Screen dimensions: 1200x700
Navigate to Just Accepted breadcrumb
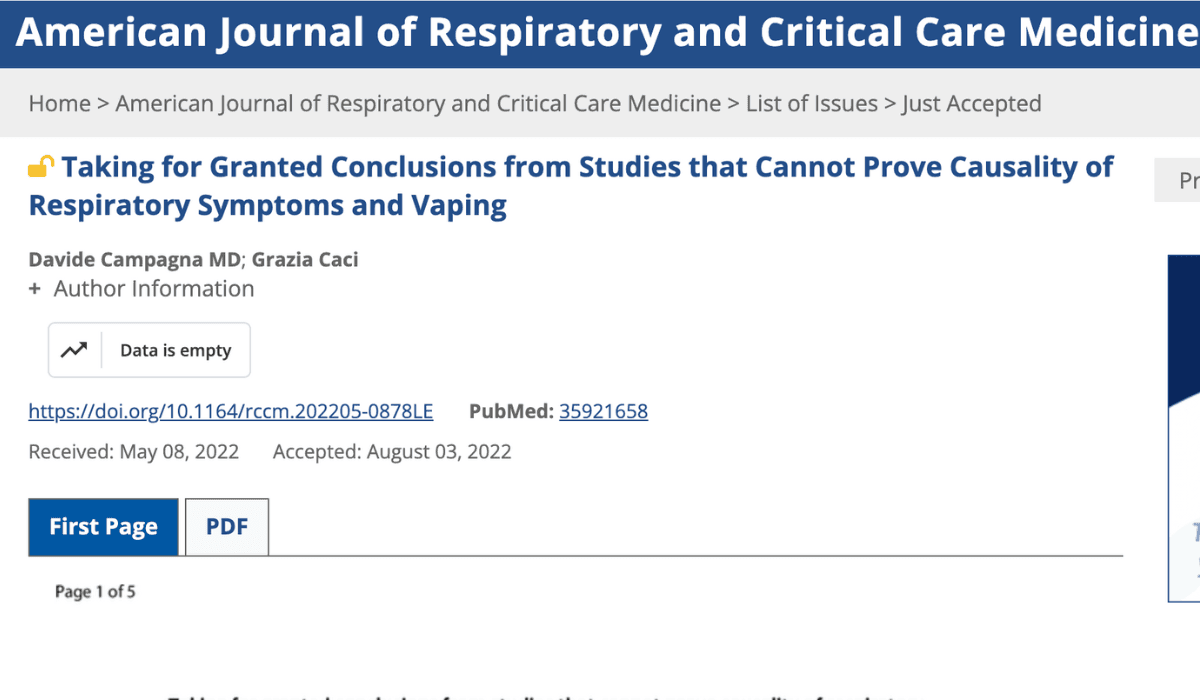971,103
